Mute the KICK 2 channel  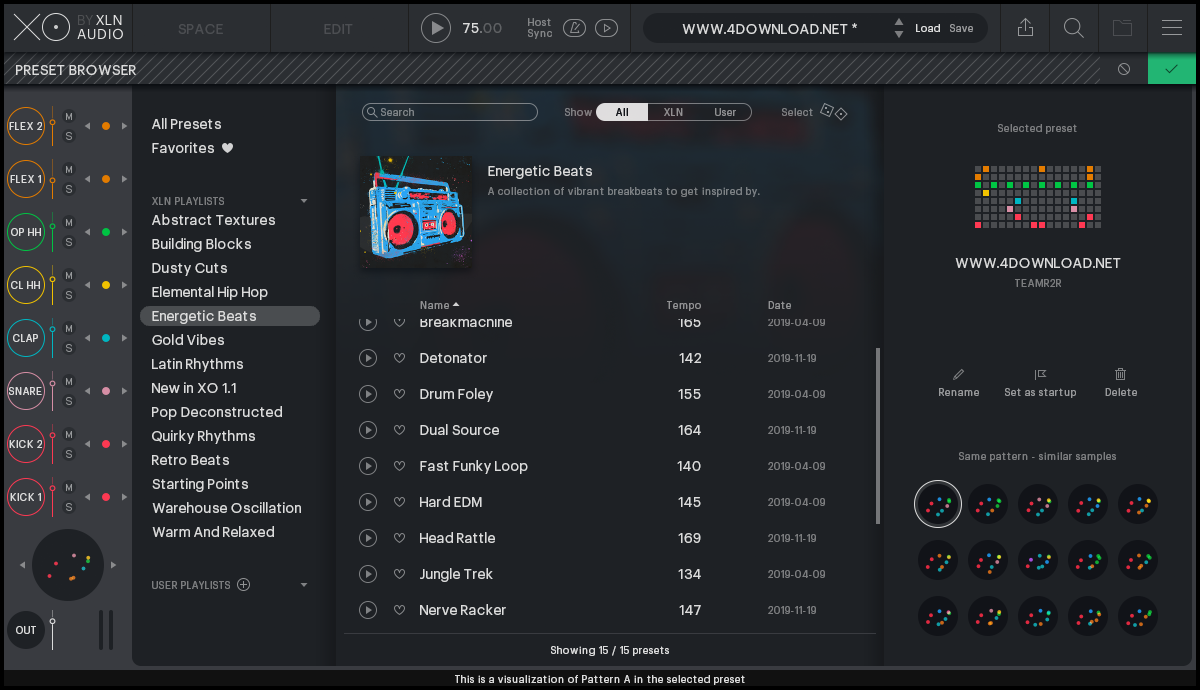[69, 434]
